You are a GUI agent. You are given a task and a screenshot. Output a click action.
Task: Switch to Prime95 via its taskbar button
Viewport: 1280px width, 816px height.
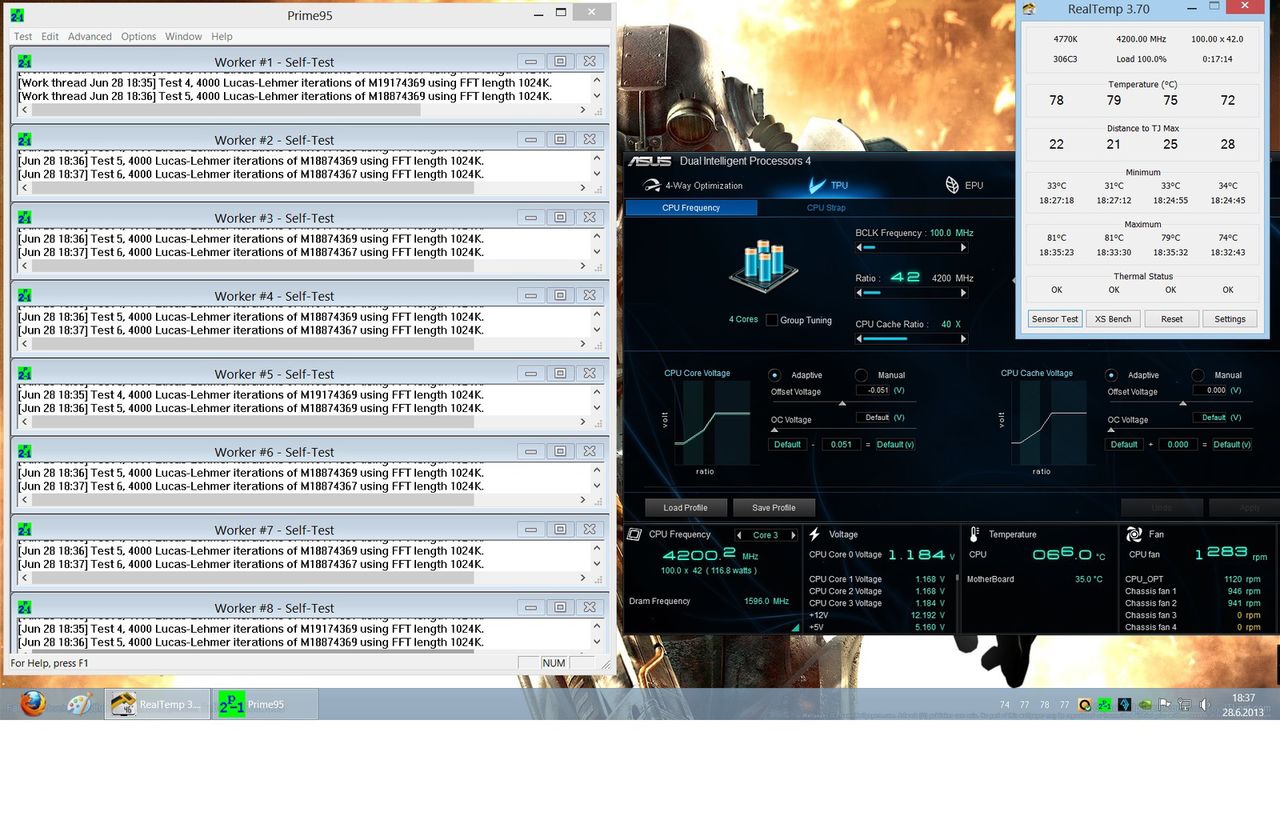(264, 704)
